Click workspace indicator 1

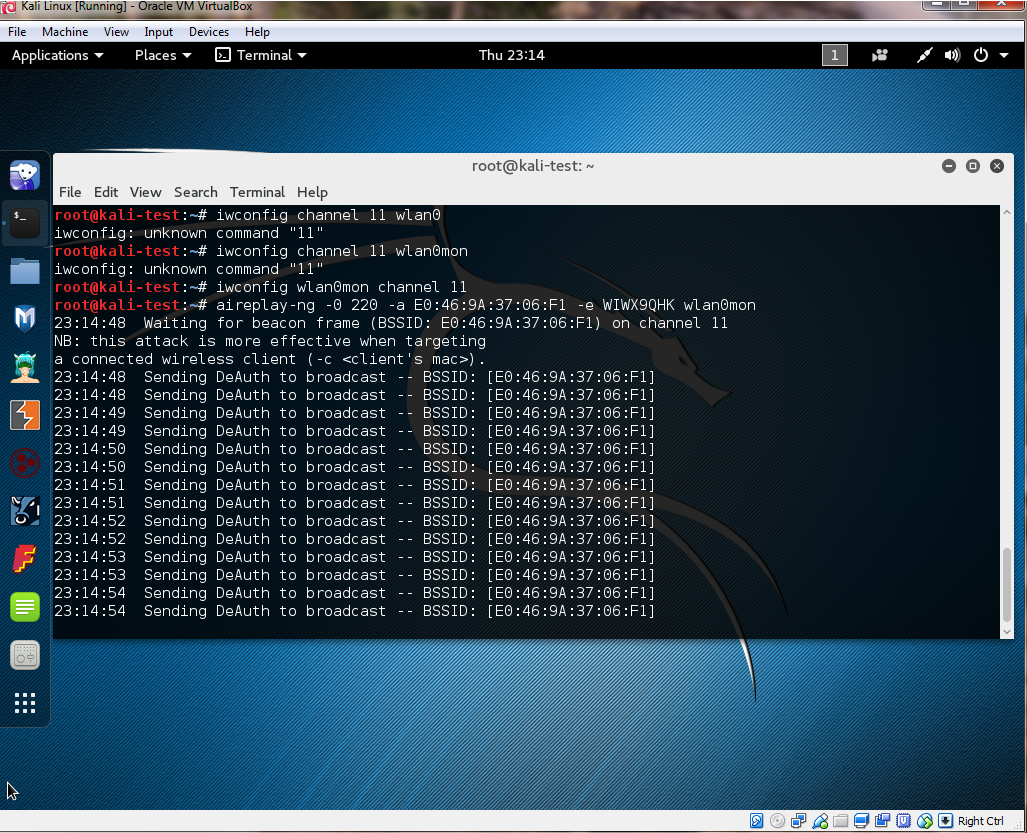pyautogui.click(x=834, y=55)
